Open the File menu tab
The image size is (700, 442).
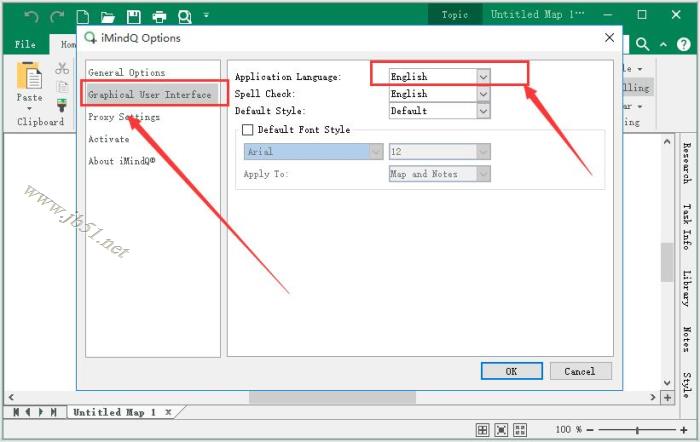tap(25, 44)
